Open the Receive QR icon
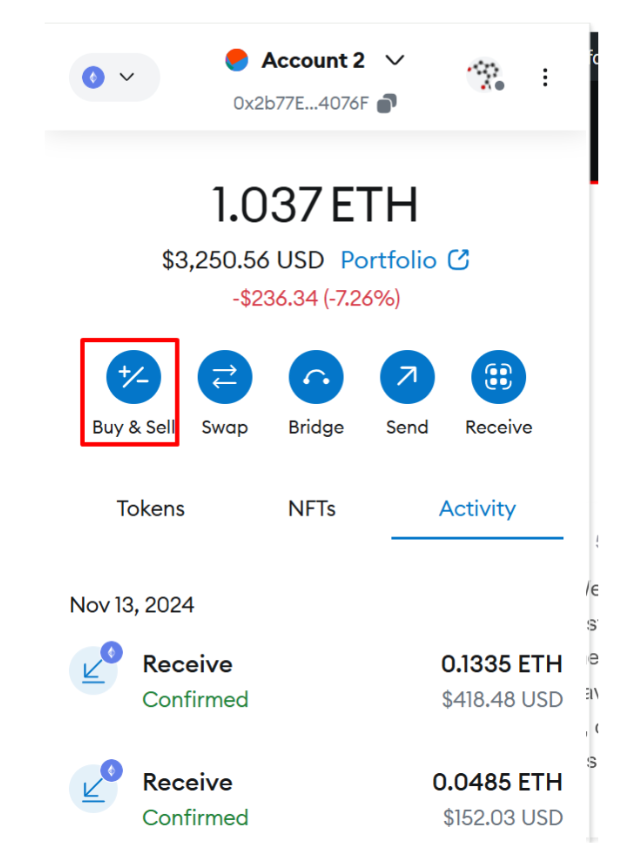The width and height of the screenshot is (640, 860). (498, 378)
